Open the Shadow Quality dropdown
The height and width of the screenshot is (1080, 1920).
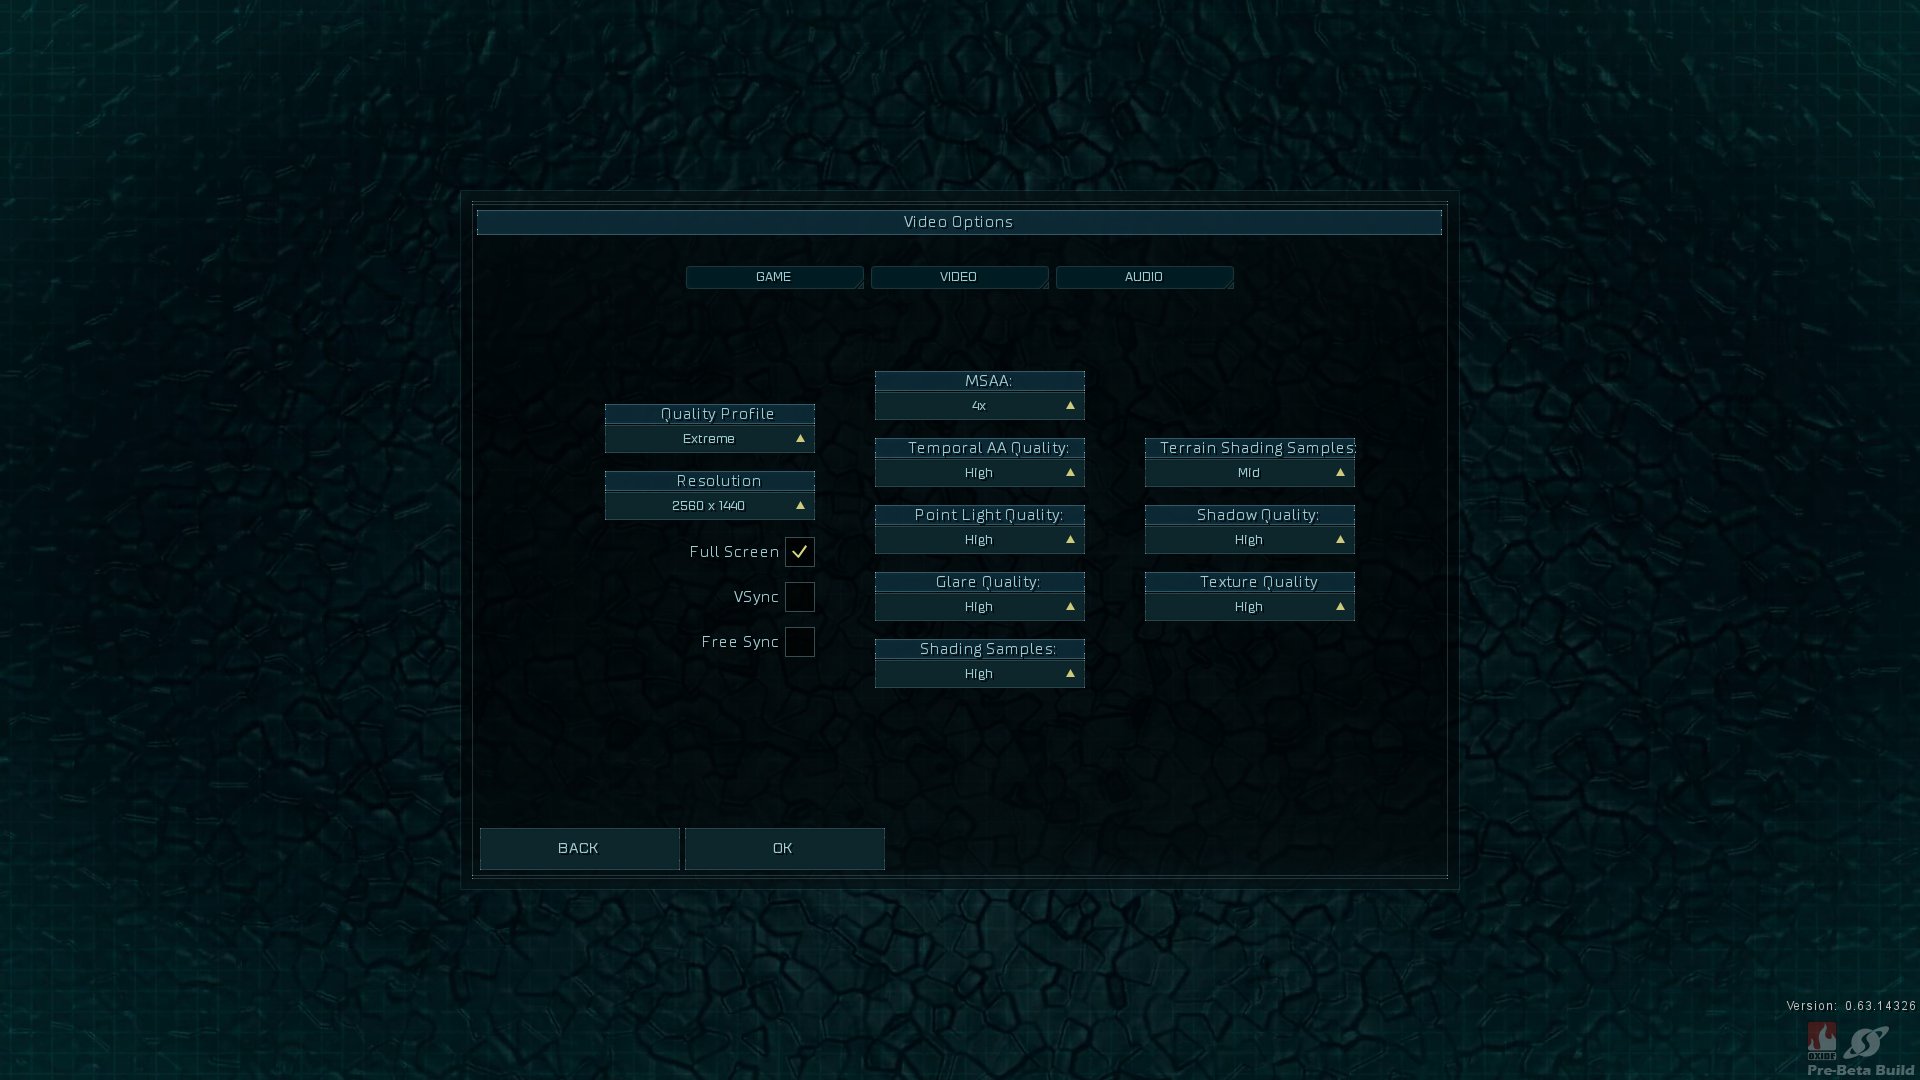1249,540
